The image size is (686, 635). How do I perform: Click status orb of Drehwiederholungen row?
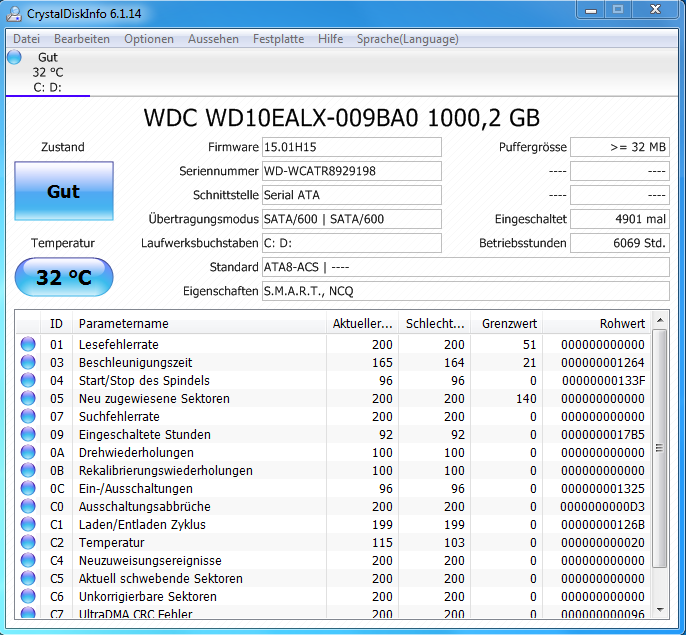pyautogui.click(x=28, y=452)
